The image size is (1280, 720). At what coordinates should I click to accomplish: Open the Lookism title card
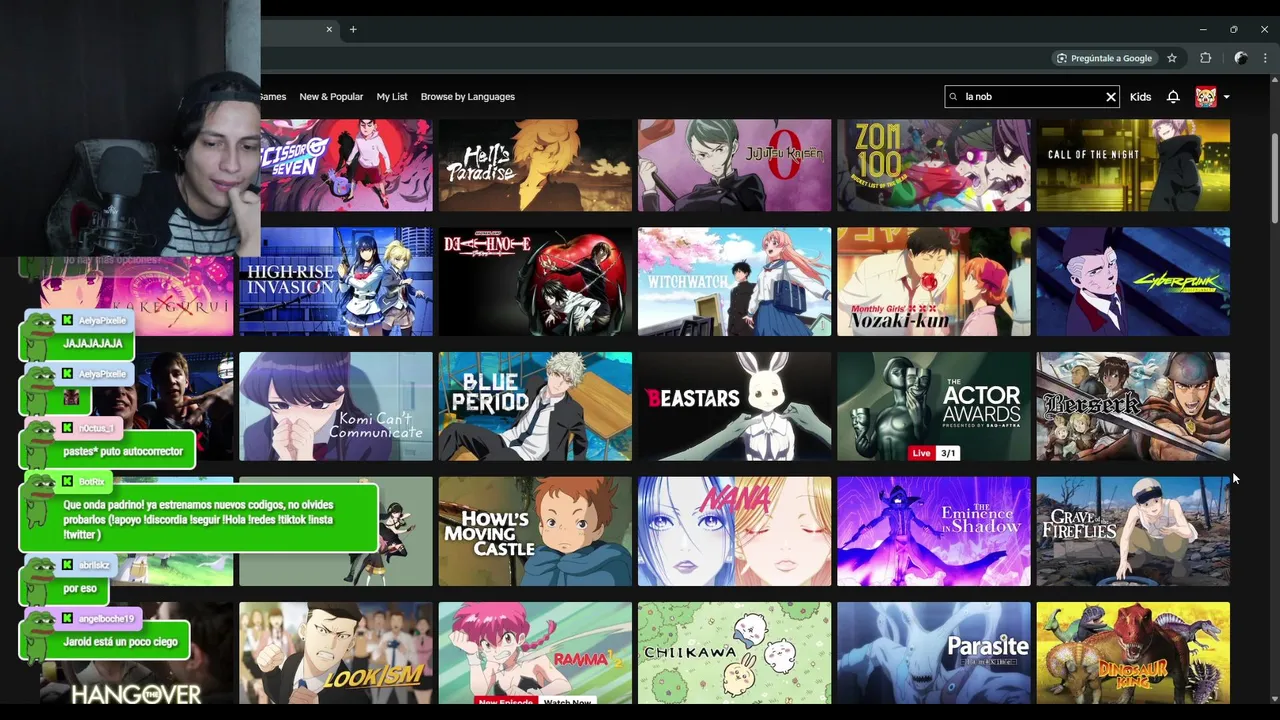(x=336, y=652)
